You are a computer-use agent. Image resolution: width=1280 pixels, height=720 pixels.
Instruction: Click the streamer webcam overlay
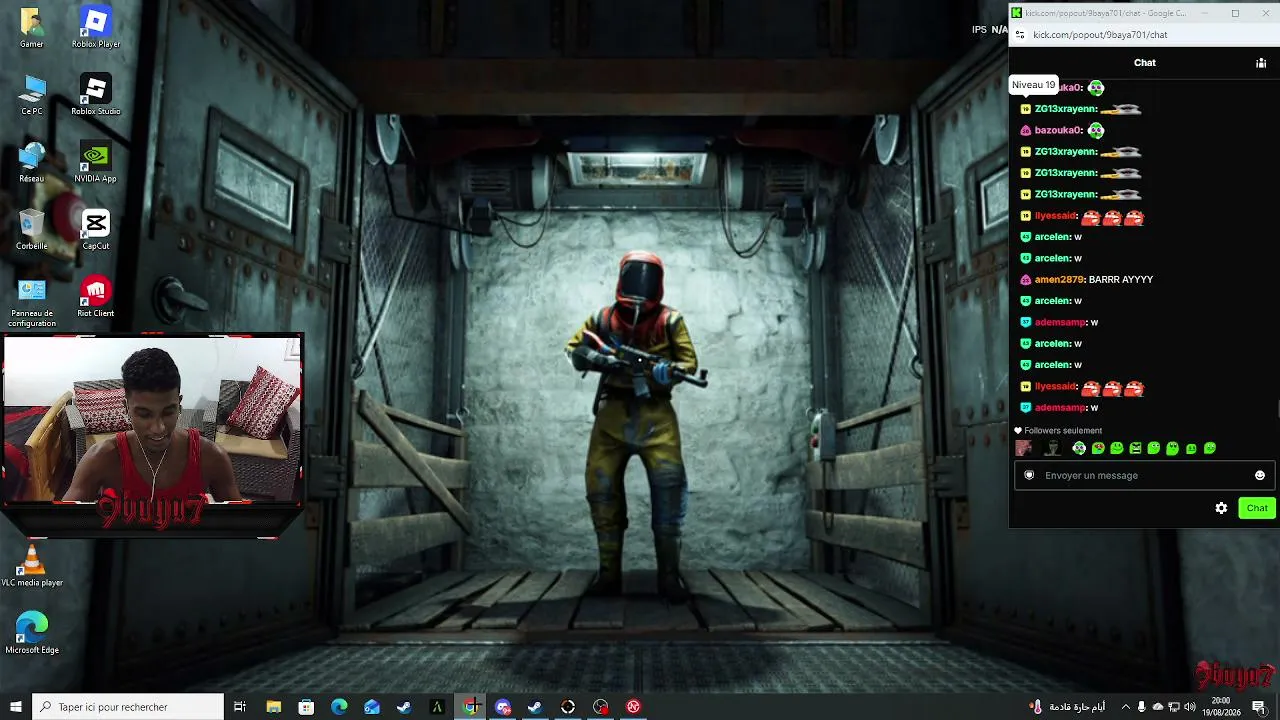[152, 420]
